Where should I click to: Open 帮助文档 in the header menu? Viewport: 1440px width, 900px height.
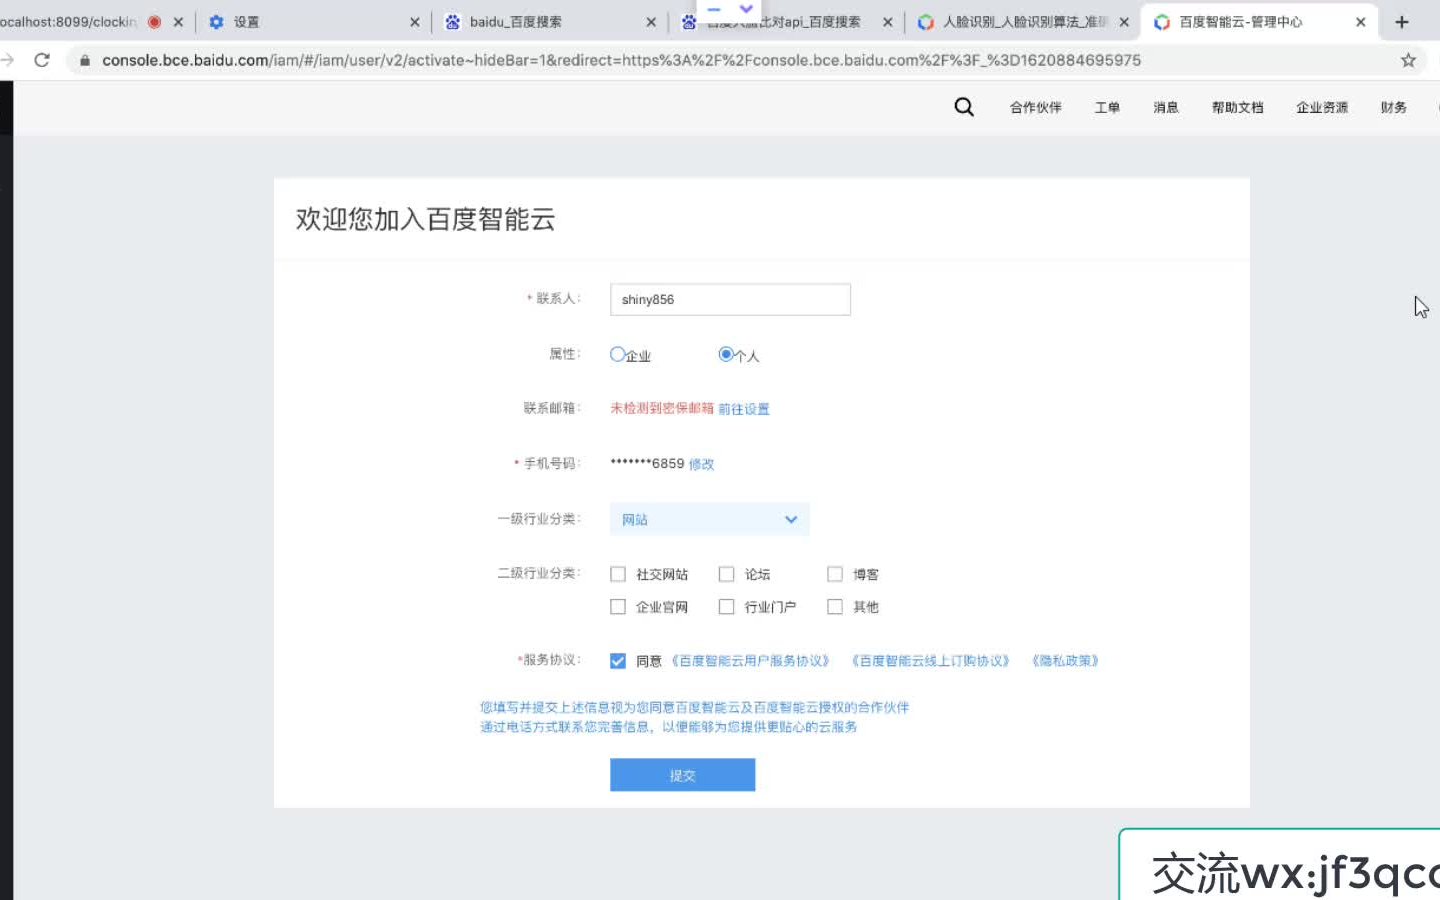click(x=1238, y=107)
